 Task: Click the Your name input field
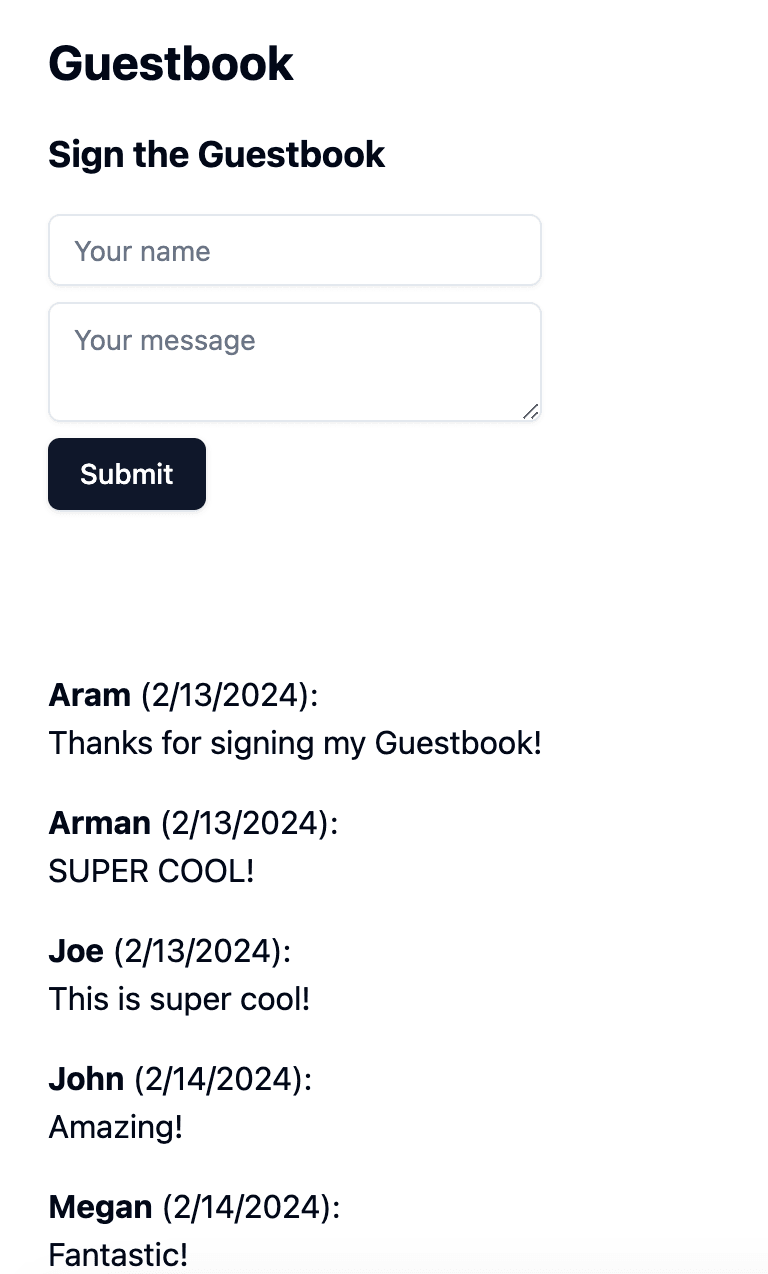point(294,250)
